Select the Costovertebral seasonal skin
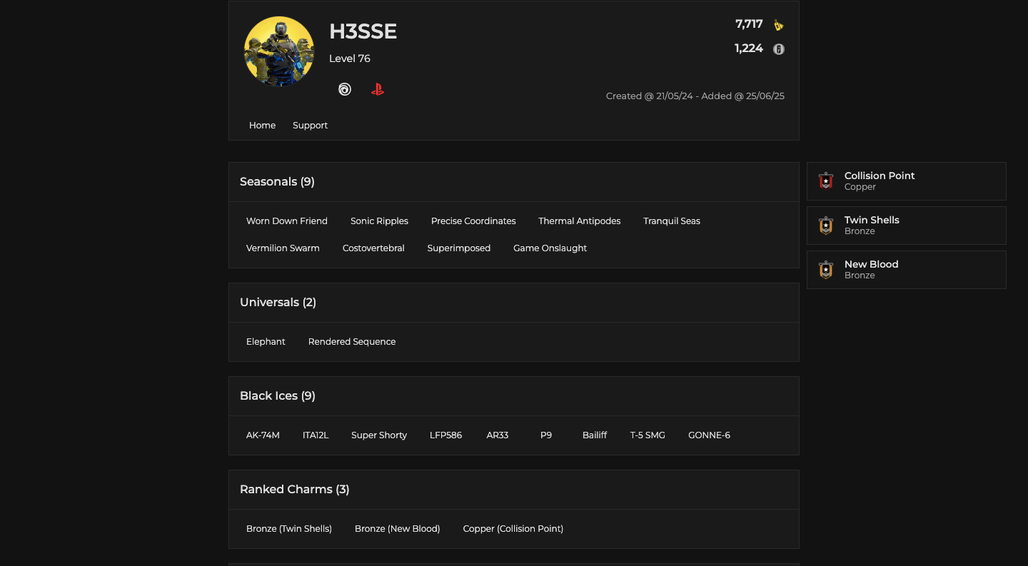The image size is (1028, 566). click(373, 248)
